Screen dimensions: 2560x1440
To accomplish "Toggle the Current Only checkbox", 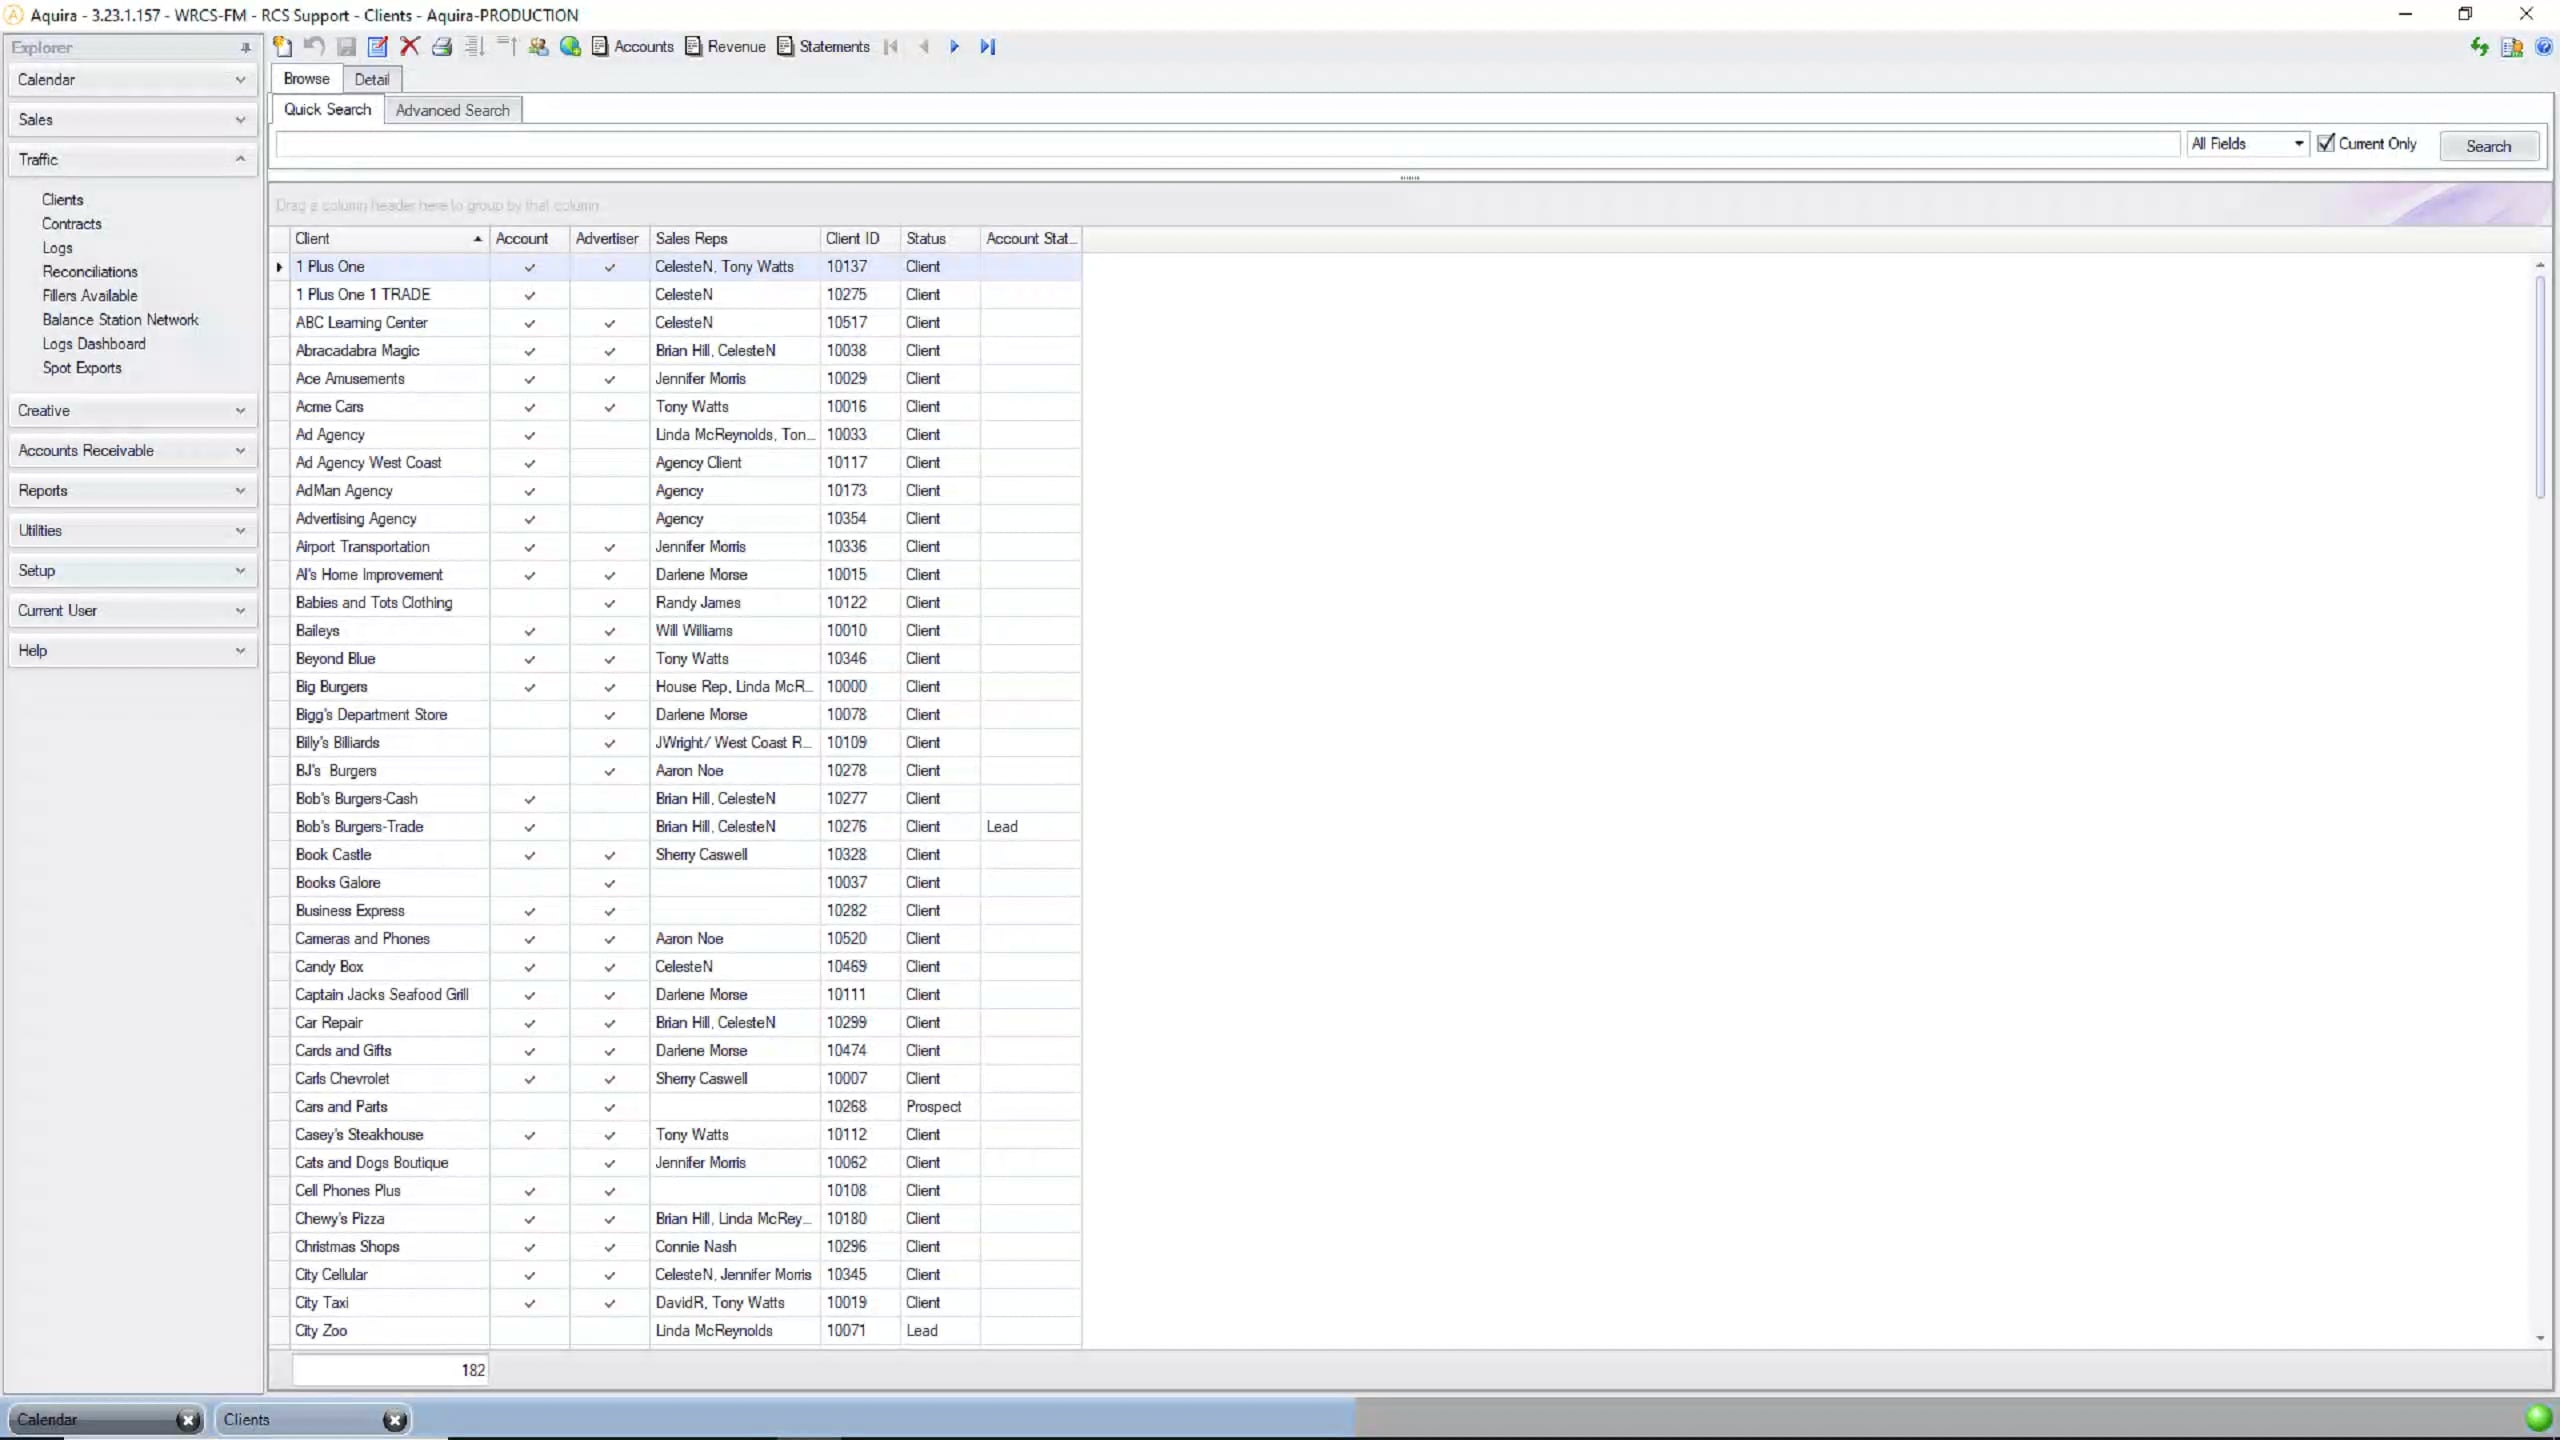I will [x=2326, y=143].
